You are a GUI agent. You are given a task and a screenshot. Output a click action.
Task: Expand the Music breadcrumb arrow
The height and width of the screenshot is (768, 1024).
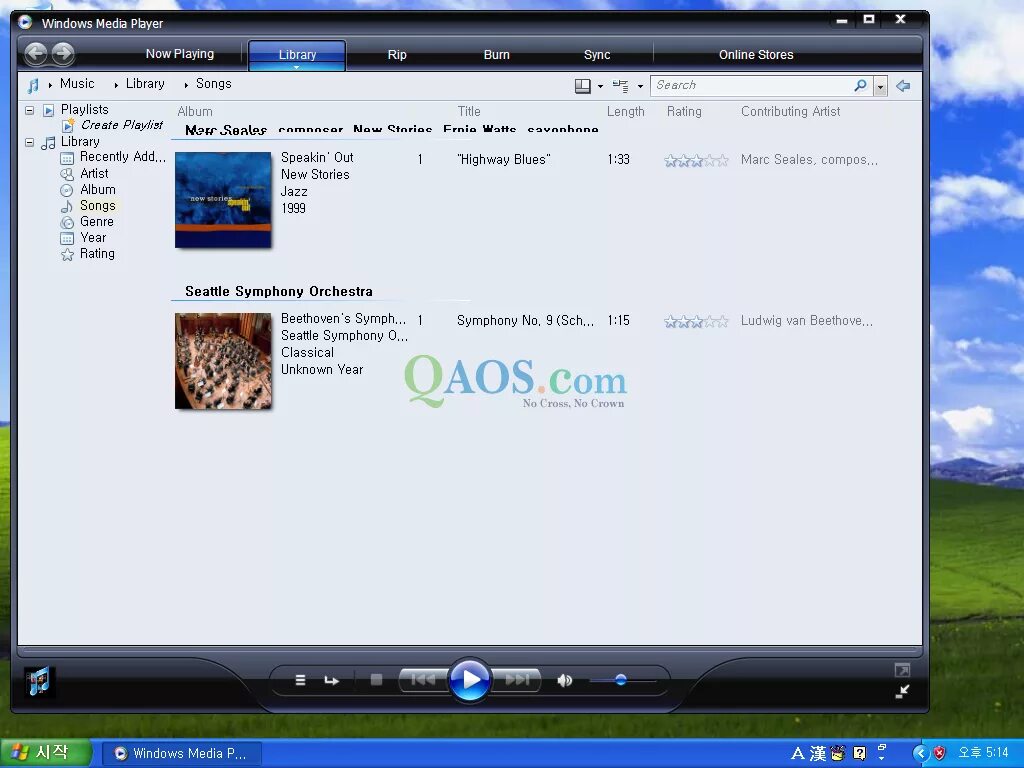[50, 85]
